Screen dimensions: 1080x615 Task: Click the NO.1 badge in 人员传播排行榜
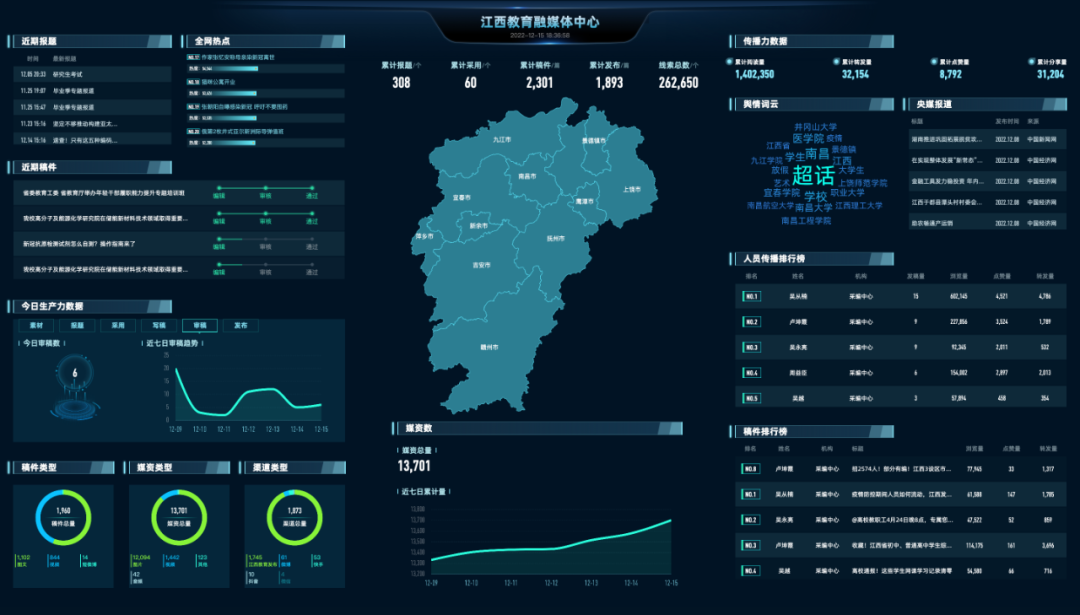tap(751, 296)
